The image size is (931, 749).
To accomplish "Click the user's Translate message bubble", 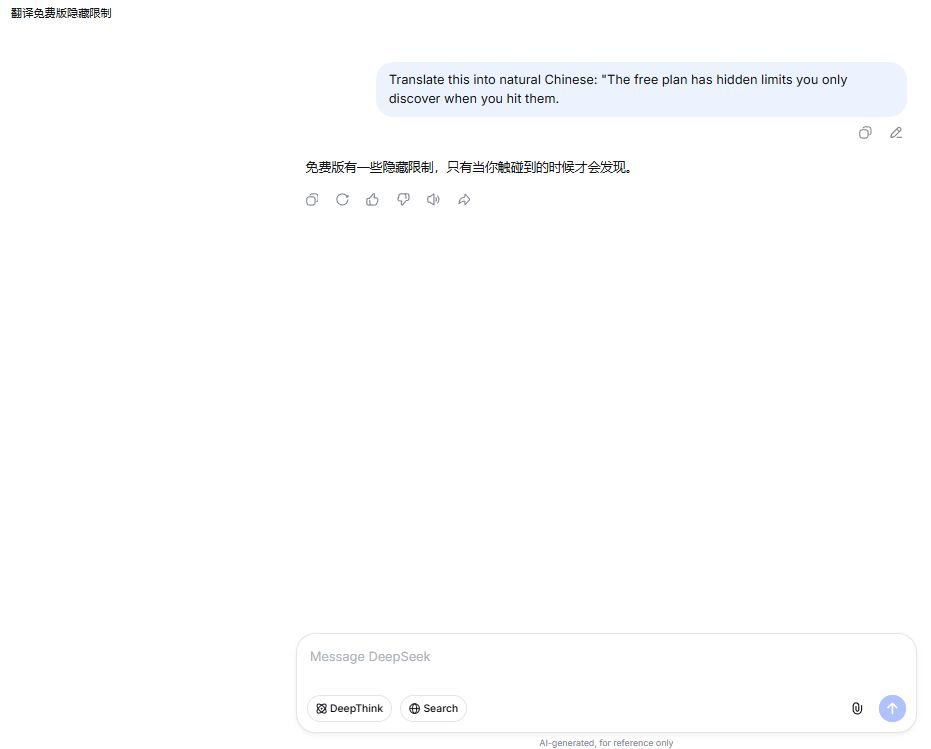I will click(641, 89).
